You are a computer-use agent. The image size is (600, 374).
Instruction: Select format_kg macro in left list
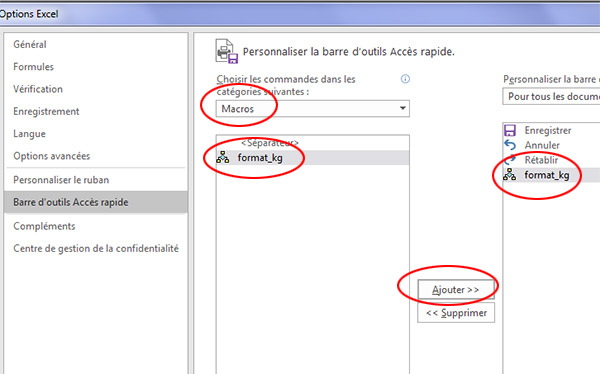tap(313, 158)
